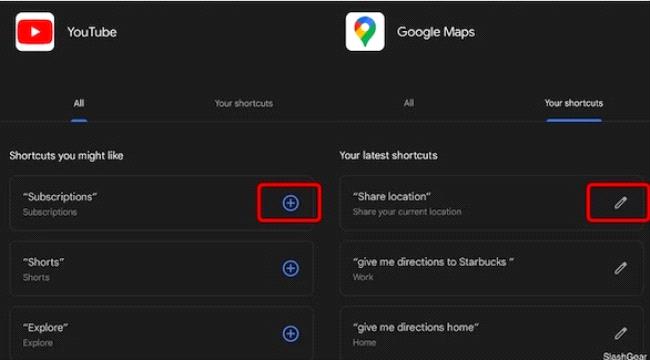Click the "Home" subtitle under directions home
Image resolution: width=650 pixels, height=360 pixels.
pos(364,343)
